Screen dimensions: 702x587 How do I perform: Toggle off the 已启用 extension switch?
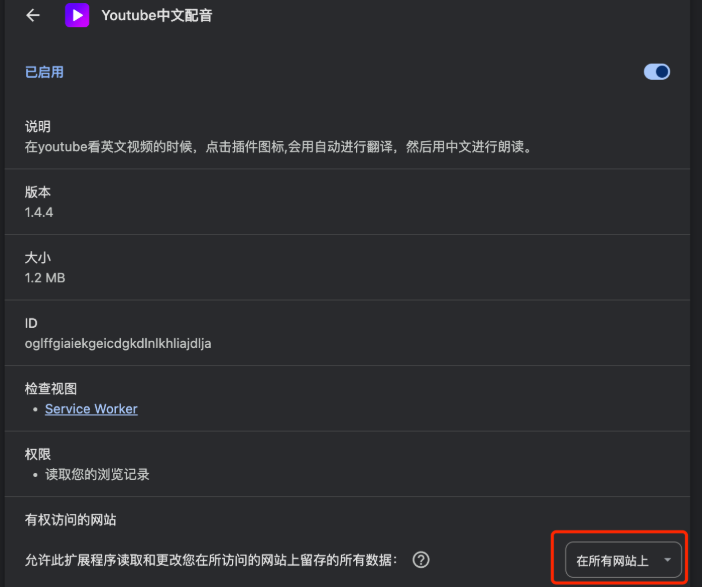click(x=656, y=72)
